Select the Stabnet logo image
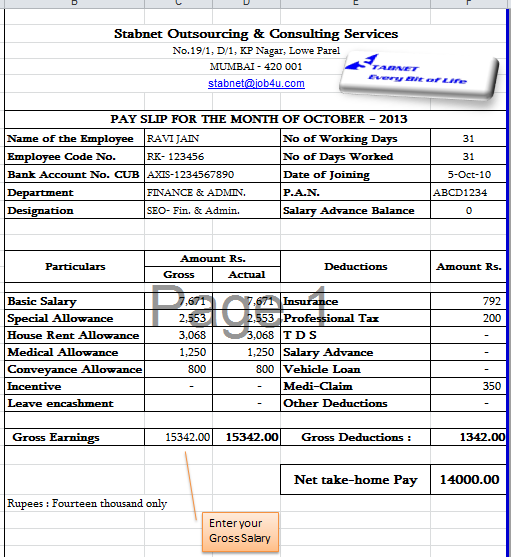This screenshot has width=511, height=557. (x=419, y=76)
